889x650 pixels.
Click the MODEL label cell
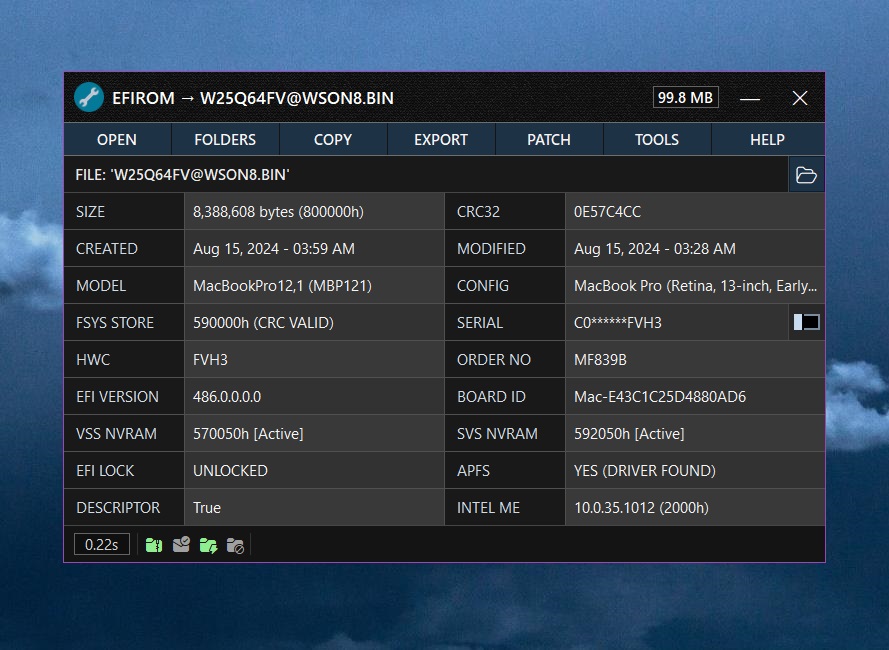124,285
